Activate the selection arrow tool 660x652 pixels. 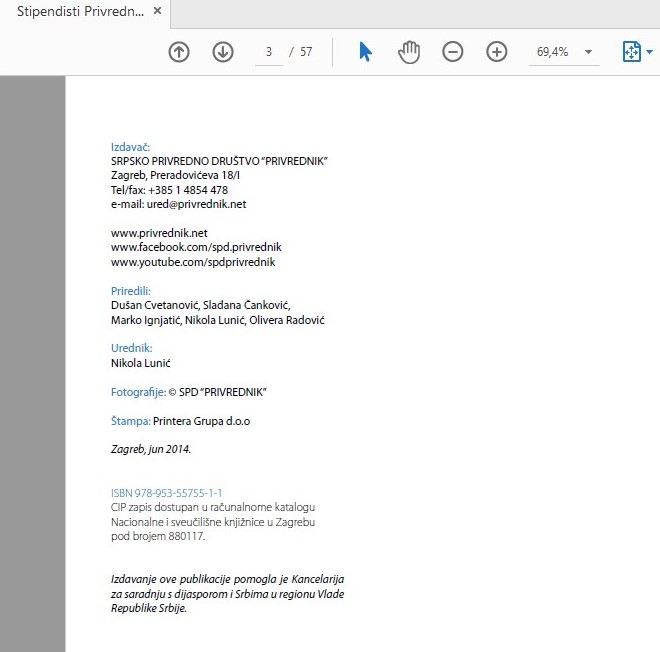(x=365, y=52)
